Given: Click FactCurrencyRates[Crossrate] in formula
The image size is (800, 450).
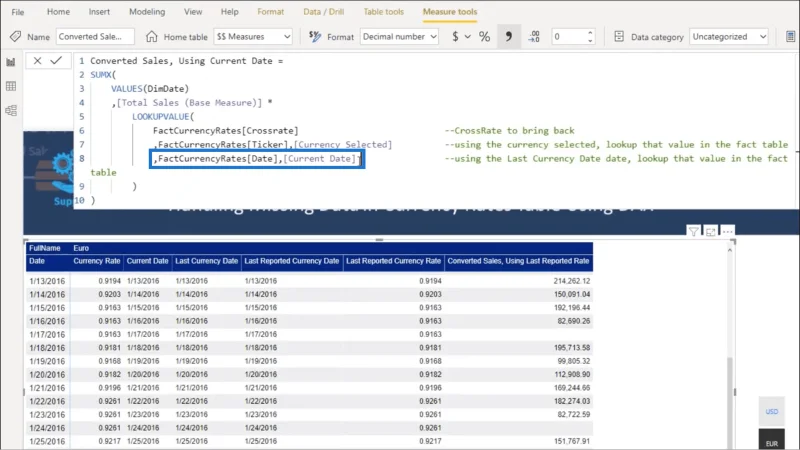Looking at the screenshot, I should click(226, 131).
